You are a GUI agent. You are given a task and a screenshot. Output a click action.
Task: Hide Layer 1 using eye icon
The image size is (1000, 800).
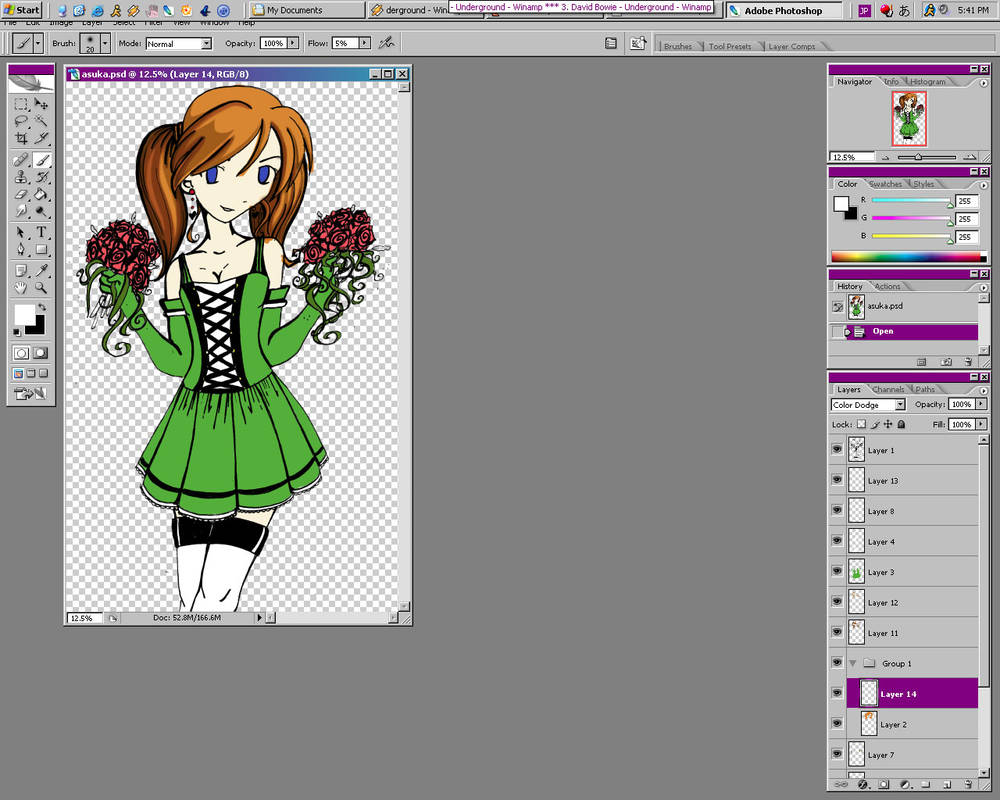coord(837,449)
